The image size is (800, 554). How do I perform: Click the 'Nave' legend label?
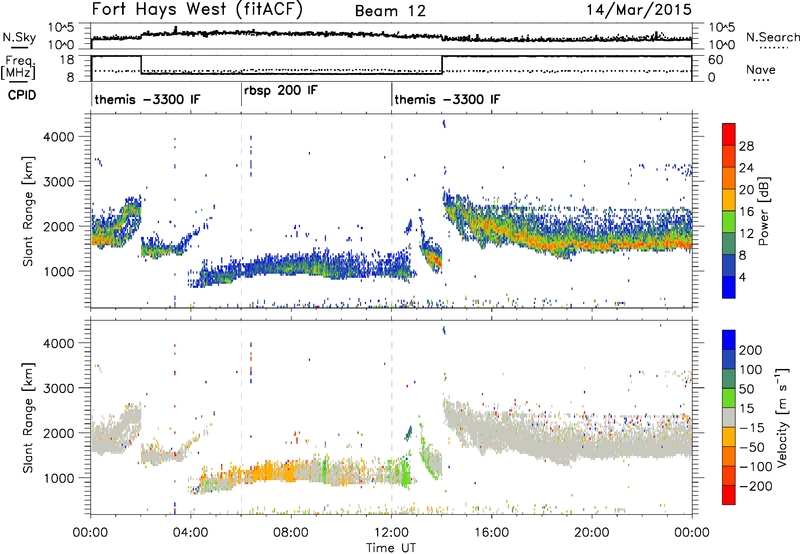tap(761, 69)
